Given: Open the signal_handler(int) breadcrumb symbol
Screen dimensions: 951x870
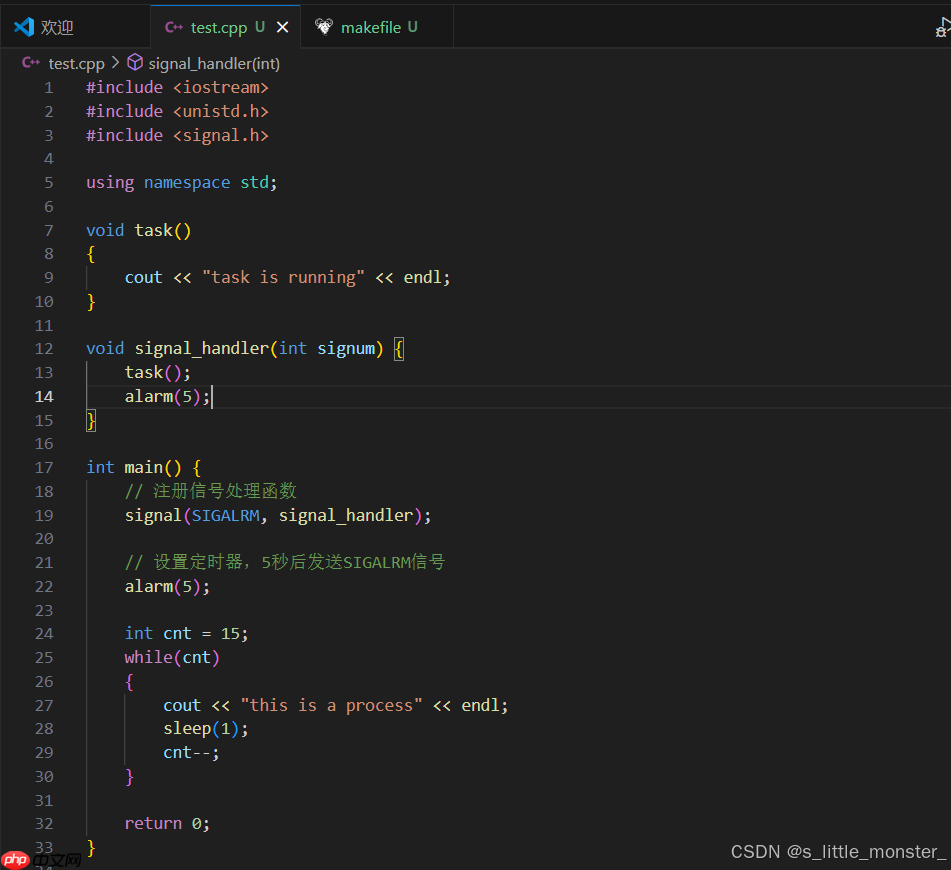Looking at the screenshot, I should (214, 64).
